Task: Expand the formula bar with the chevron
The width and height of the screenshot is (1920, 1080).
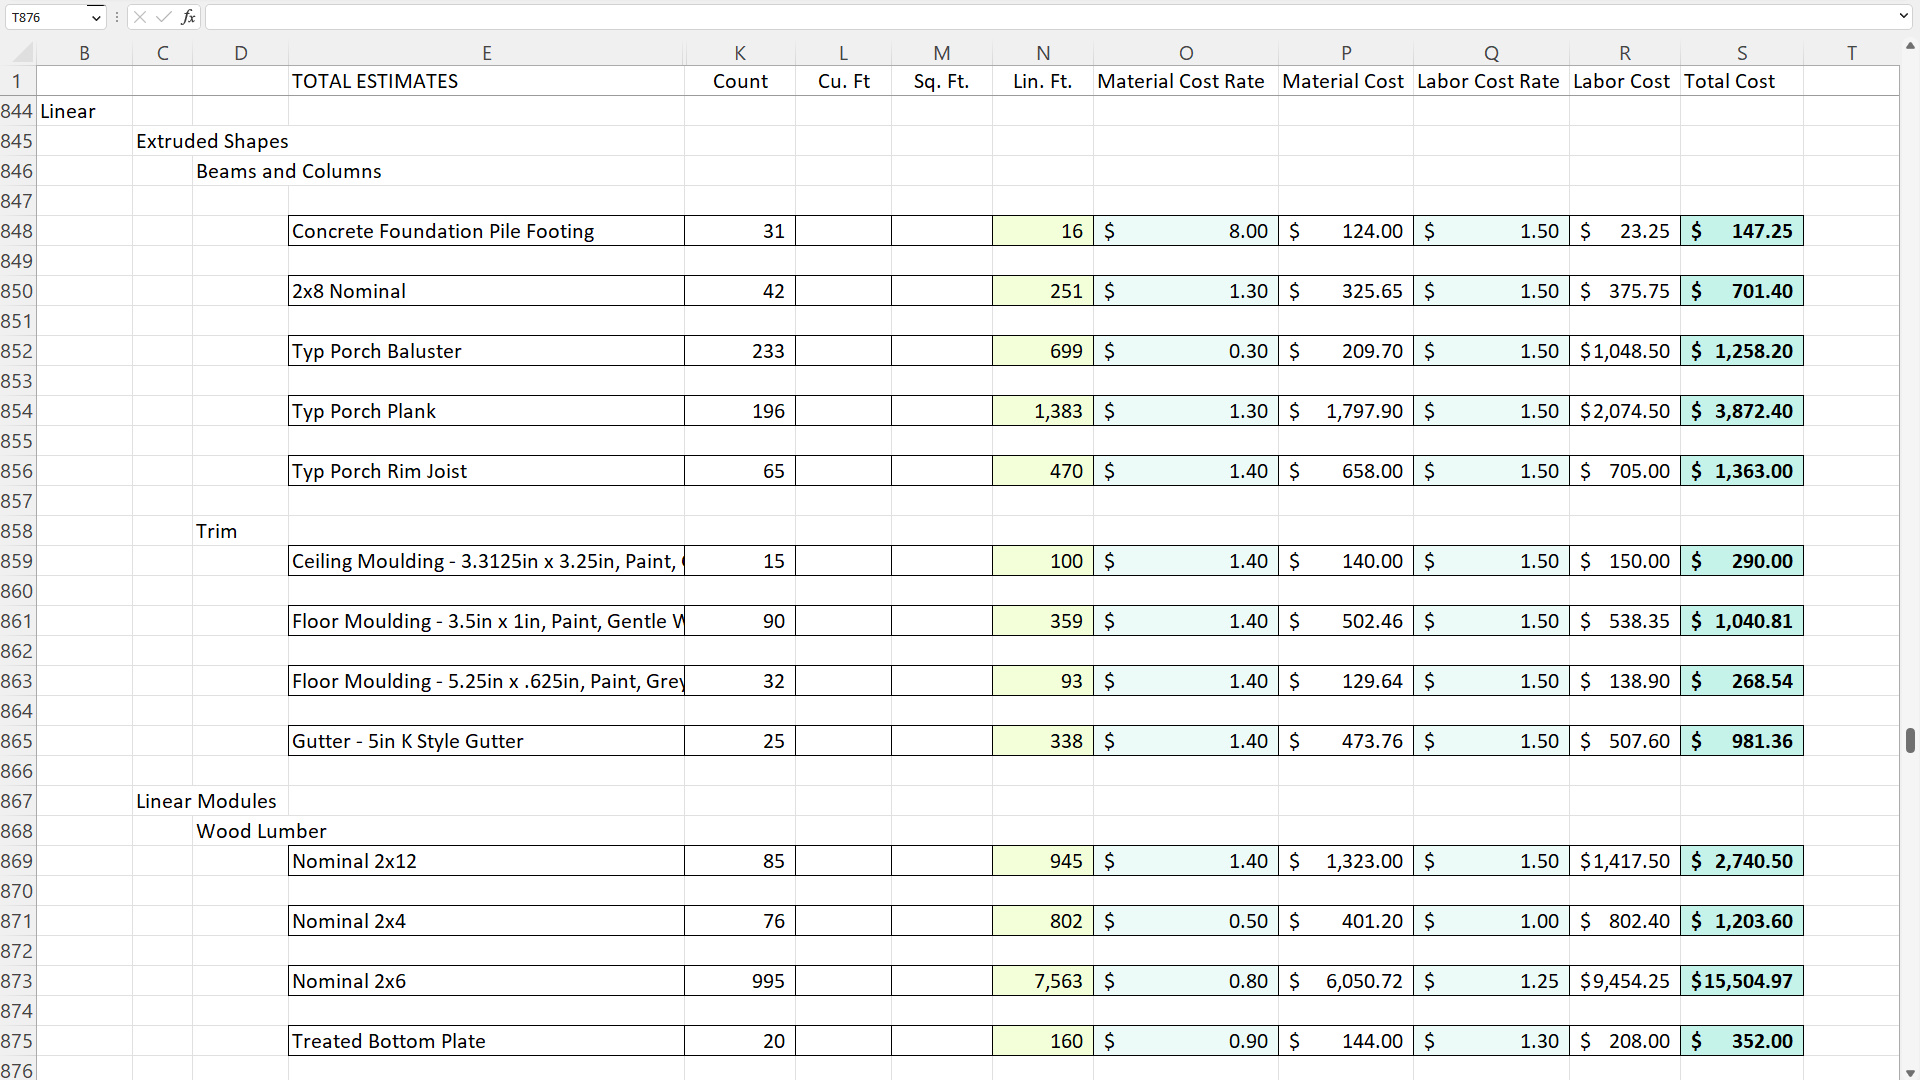Action: coord(1902,16)
